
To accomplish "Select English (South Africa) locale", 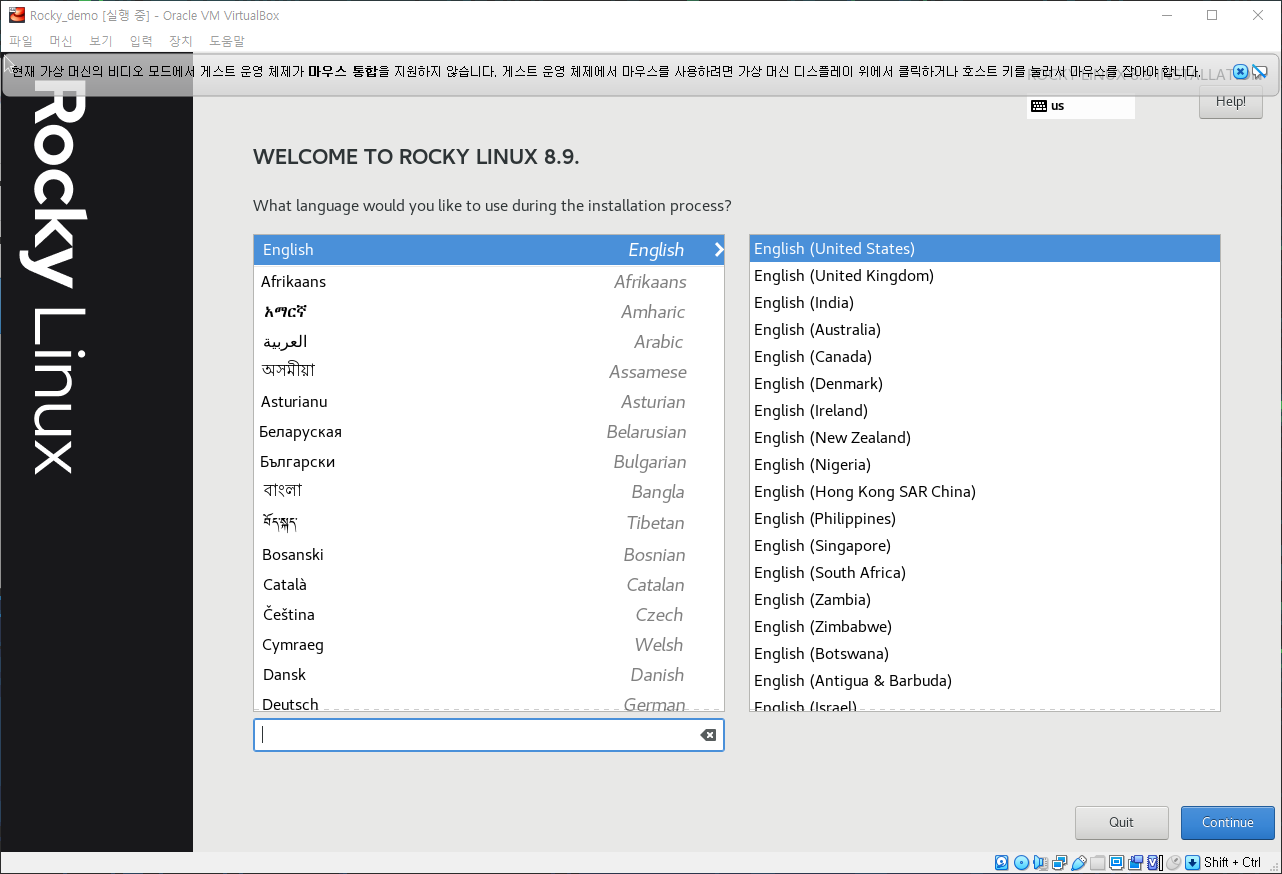I will [x=985, y=573].
